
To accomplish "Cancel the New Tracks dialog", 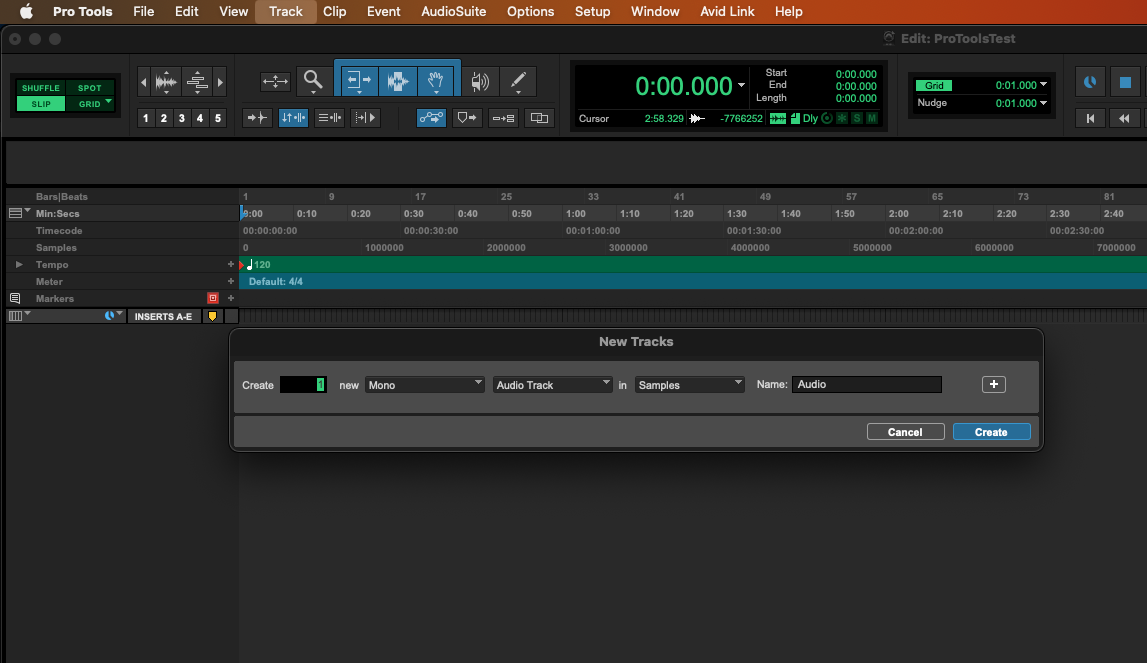I will [906, 432].
